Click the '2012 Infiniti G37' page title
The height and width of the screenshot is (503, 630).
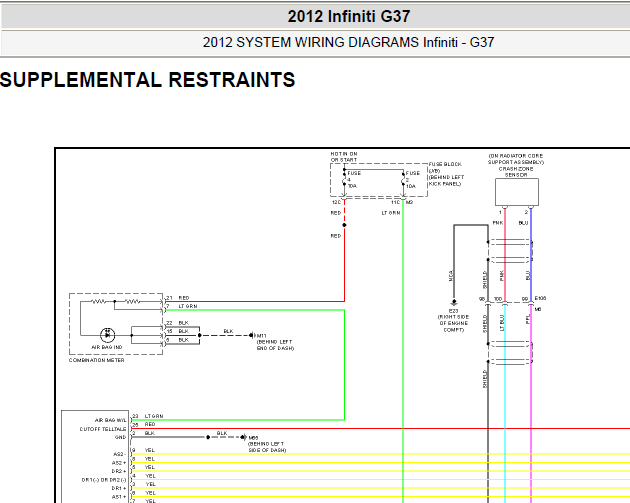pyautogui.click(x=349, y=16)
